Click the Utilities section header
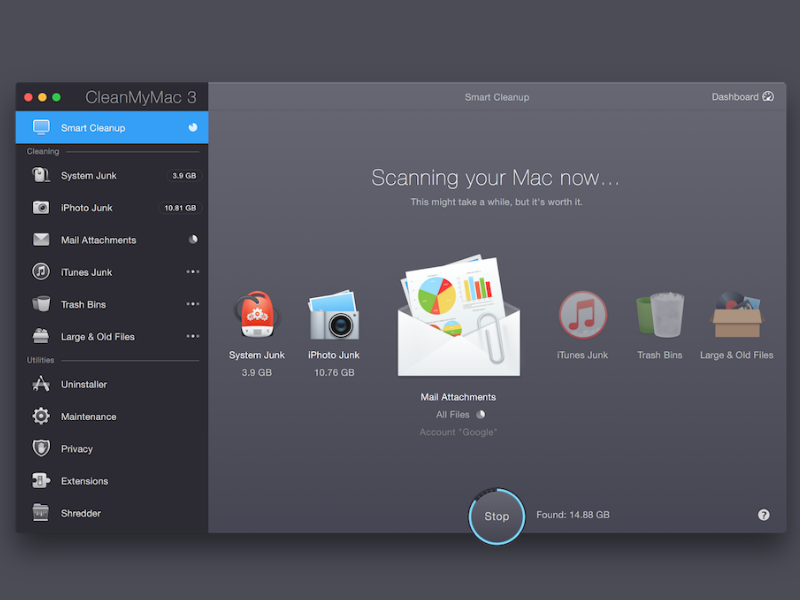 (x=40, y=360)
